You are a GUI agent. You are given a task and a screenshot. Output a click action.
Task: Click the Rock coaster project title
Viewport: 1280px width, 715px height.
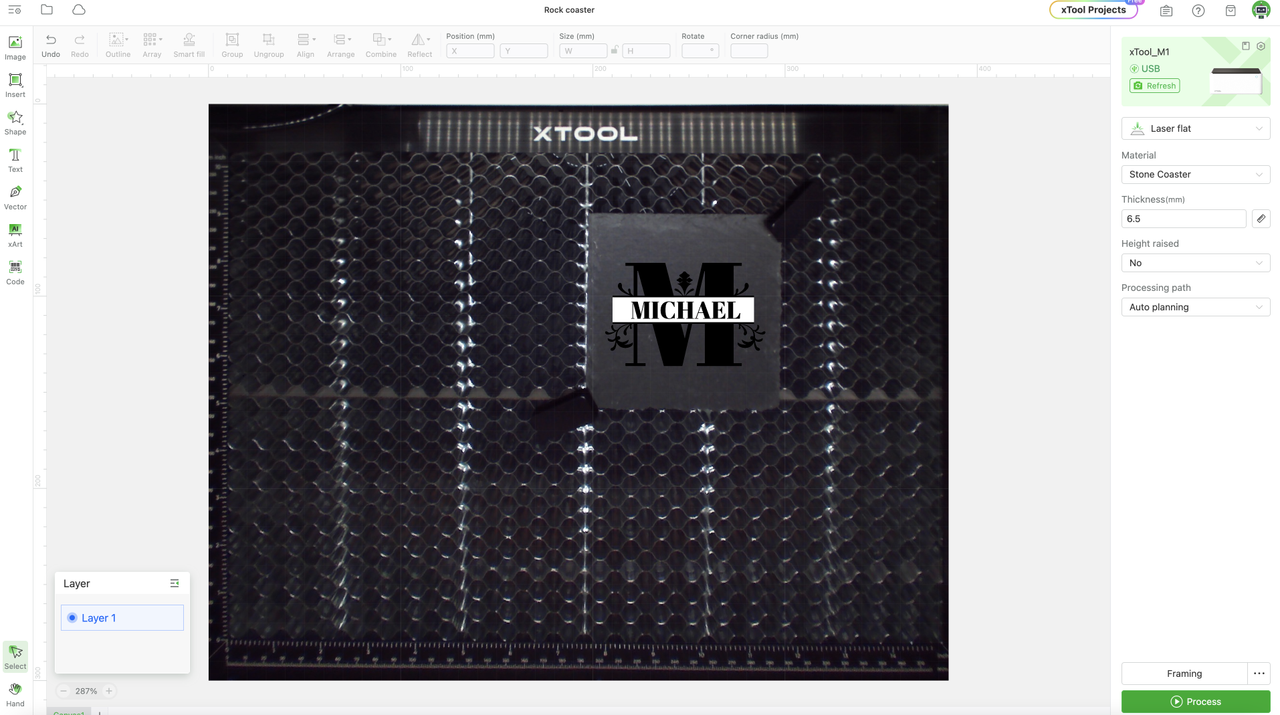coord(569,10)
